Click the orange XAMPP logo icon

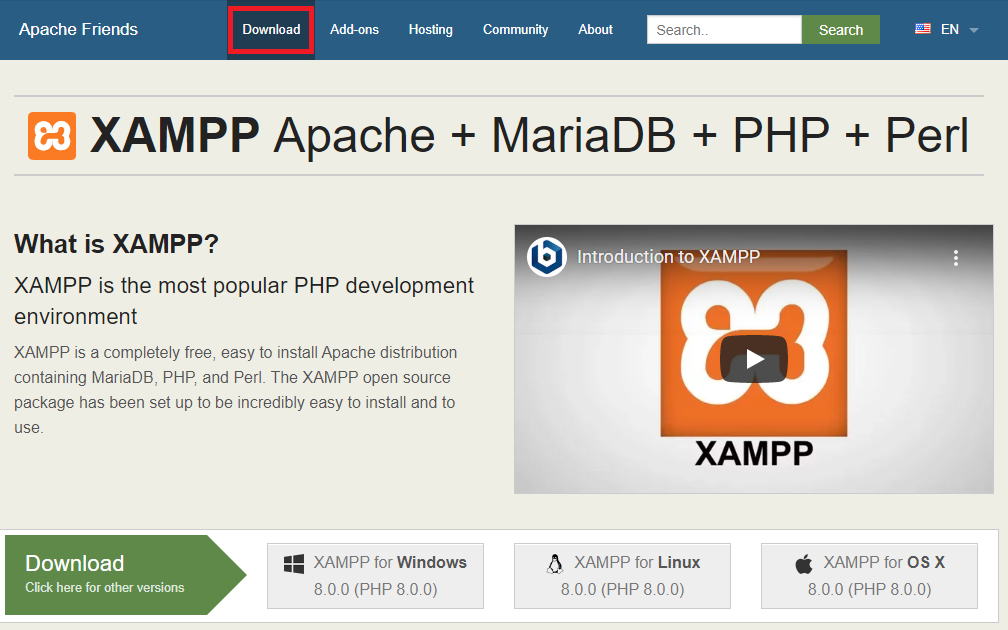click(x=52, y=136)
